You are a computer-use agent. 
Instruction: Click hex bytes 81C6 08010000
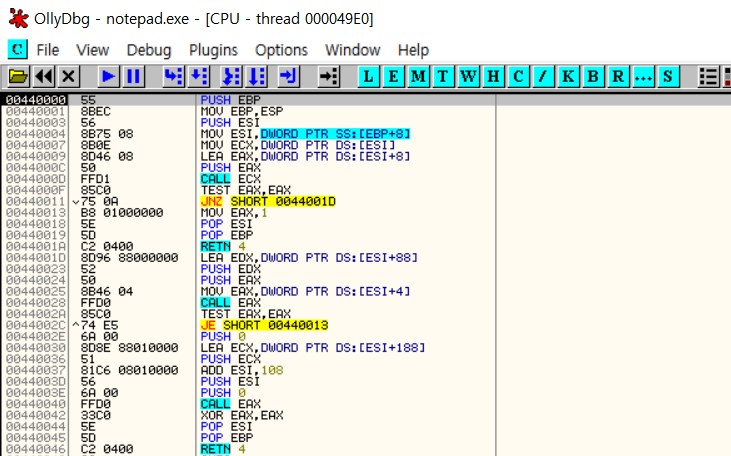pos(129,370)
